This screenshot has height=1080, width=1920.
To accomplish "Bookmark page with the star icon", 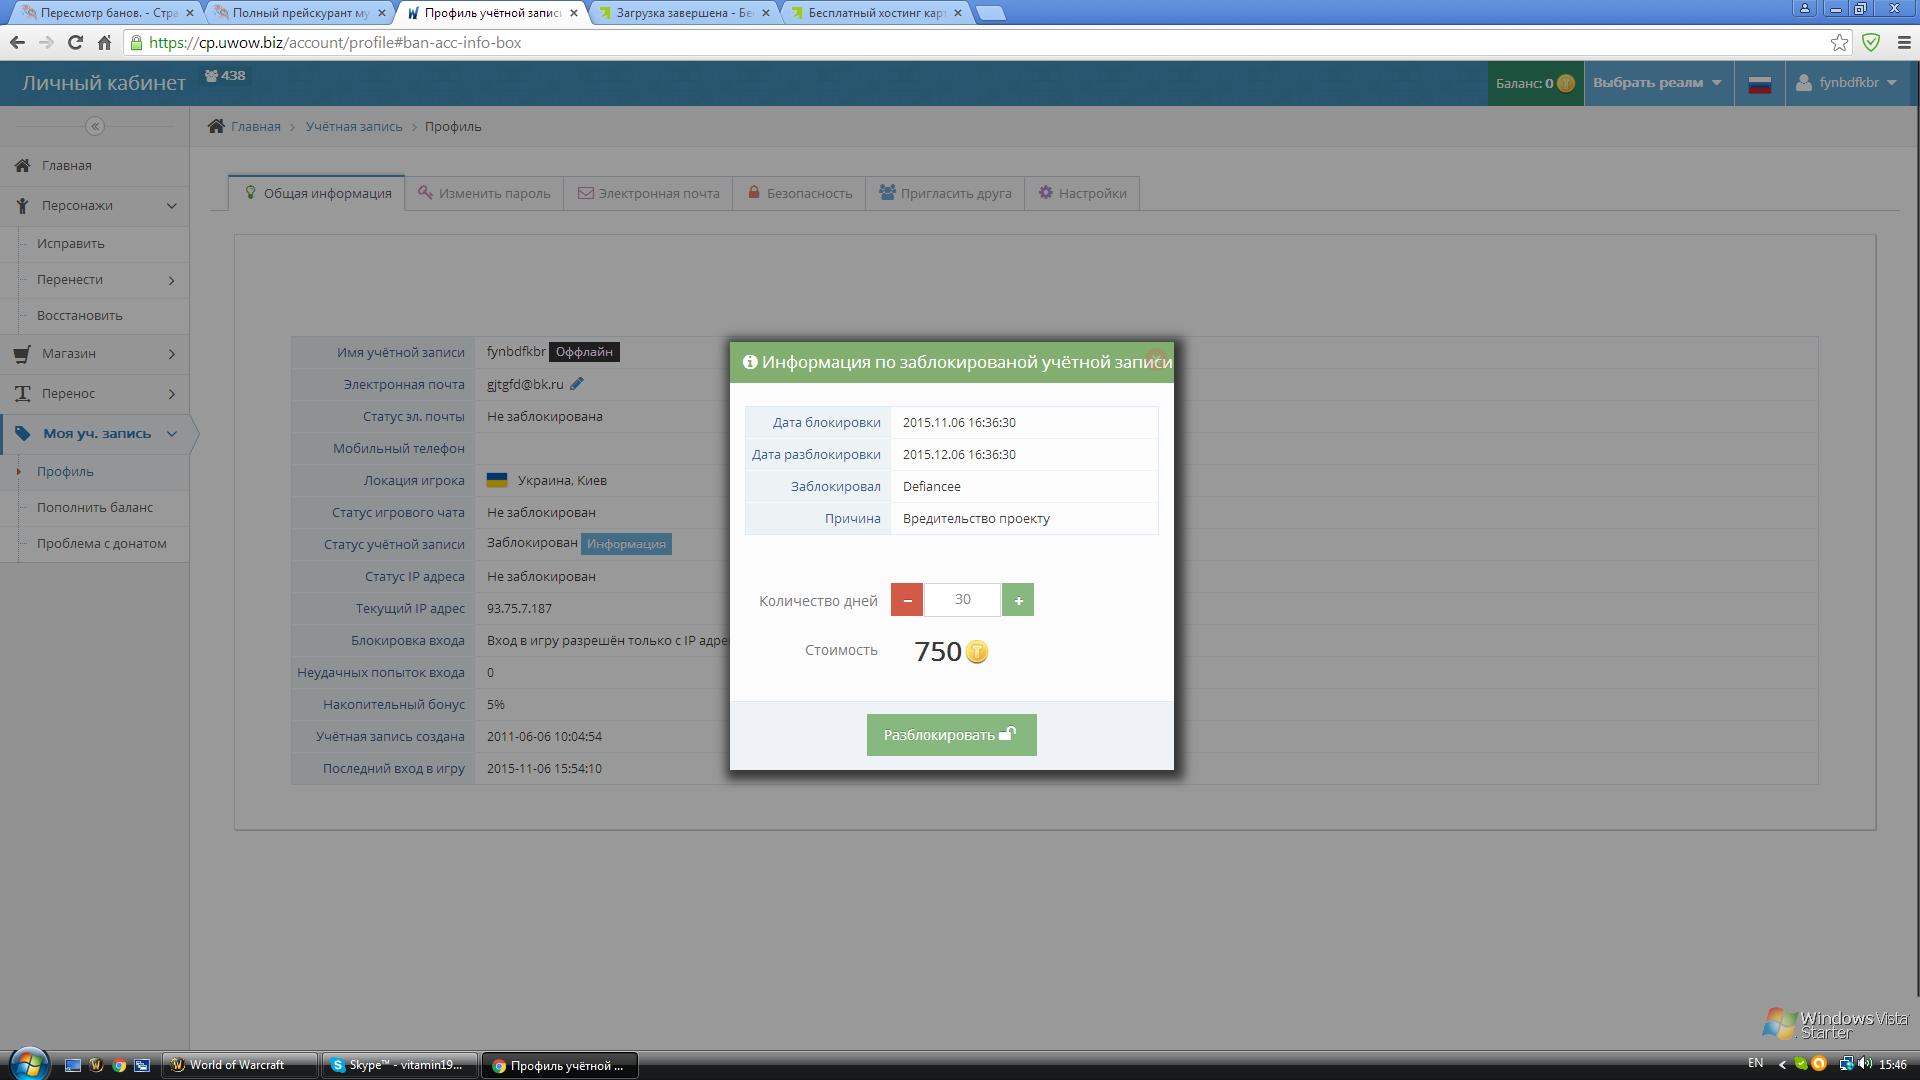I will coord(1839,42).
